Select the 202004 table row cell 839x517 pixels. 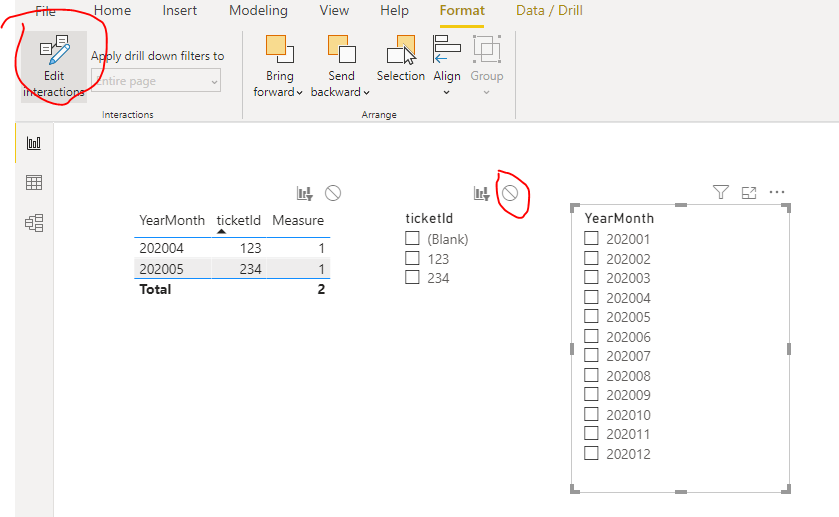point(161,248)
